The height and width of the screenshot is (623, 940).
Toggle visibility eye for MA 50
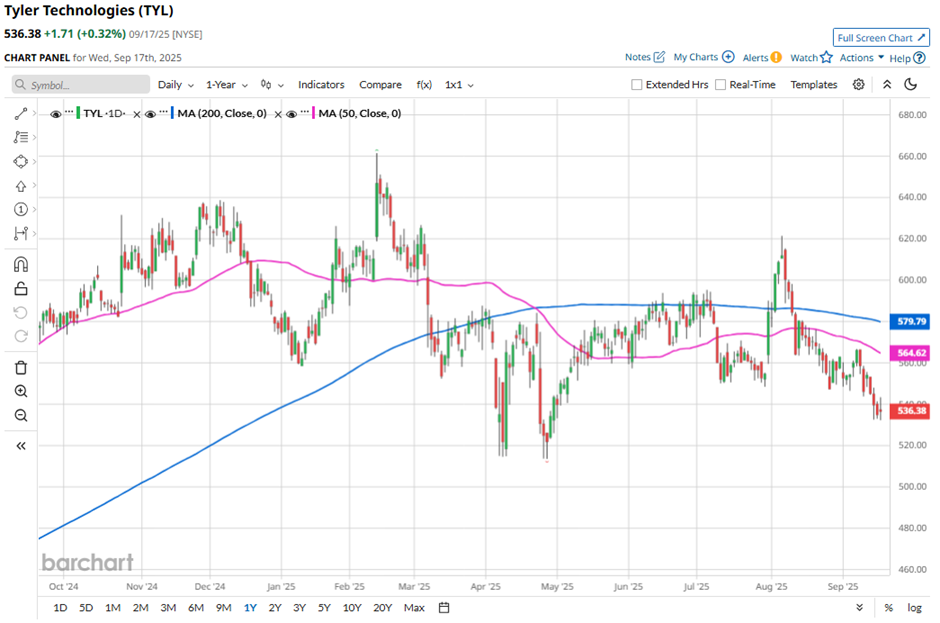click(291, 114)
